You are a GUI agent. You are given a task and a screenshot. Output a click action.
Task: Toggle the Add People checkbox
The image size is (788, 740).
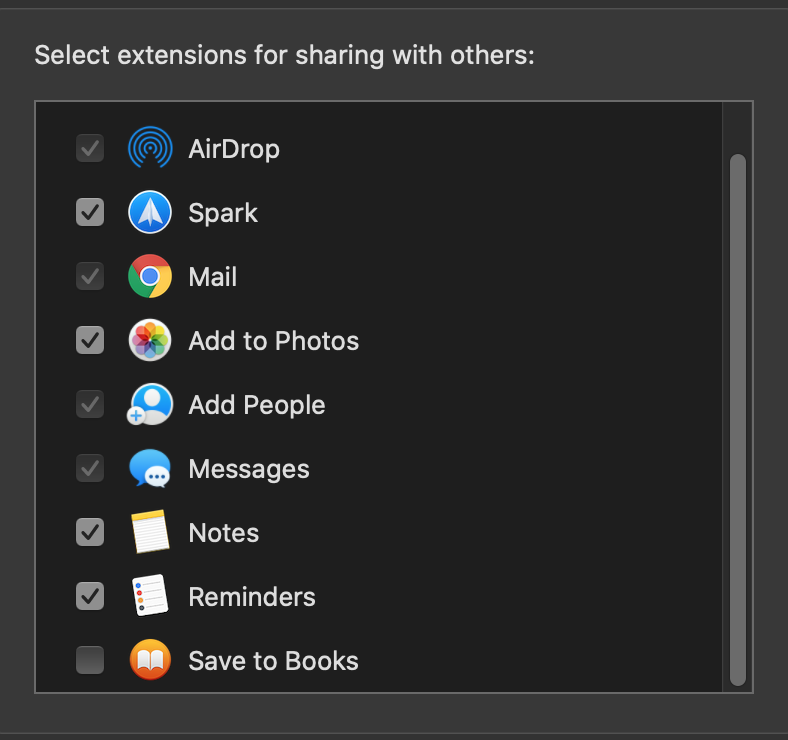click(x=90, y=404)
